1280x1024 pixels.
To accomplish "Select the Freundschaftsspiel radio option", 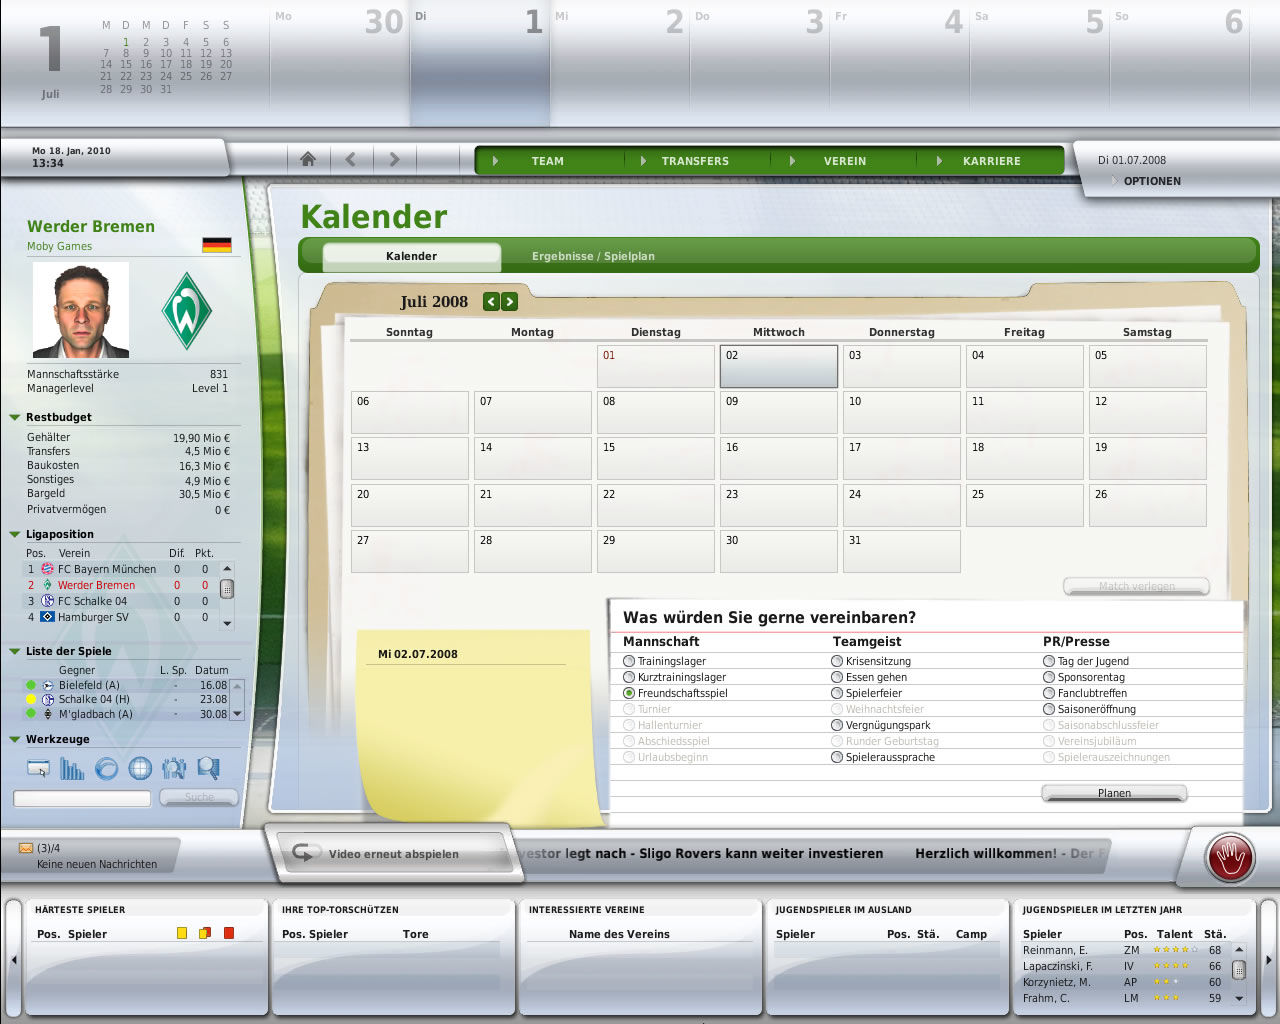I will point(630,693).
